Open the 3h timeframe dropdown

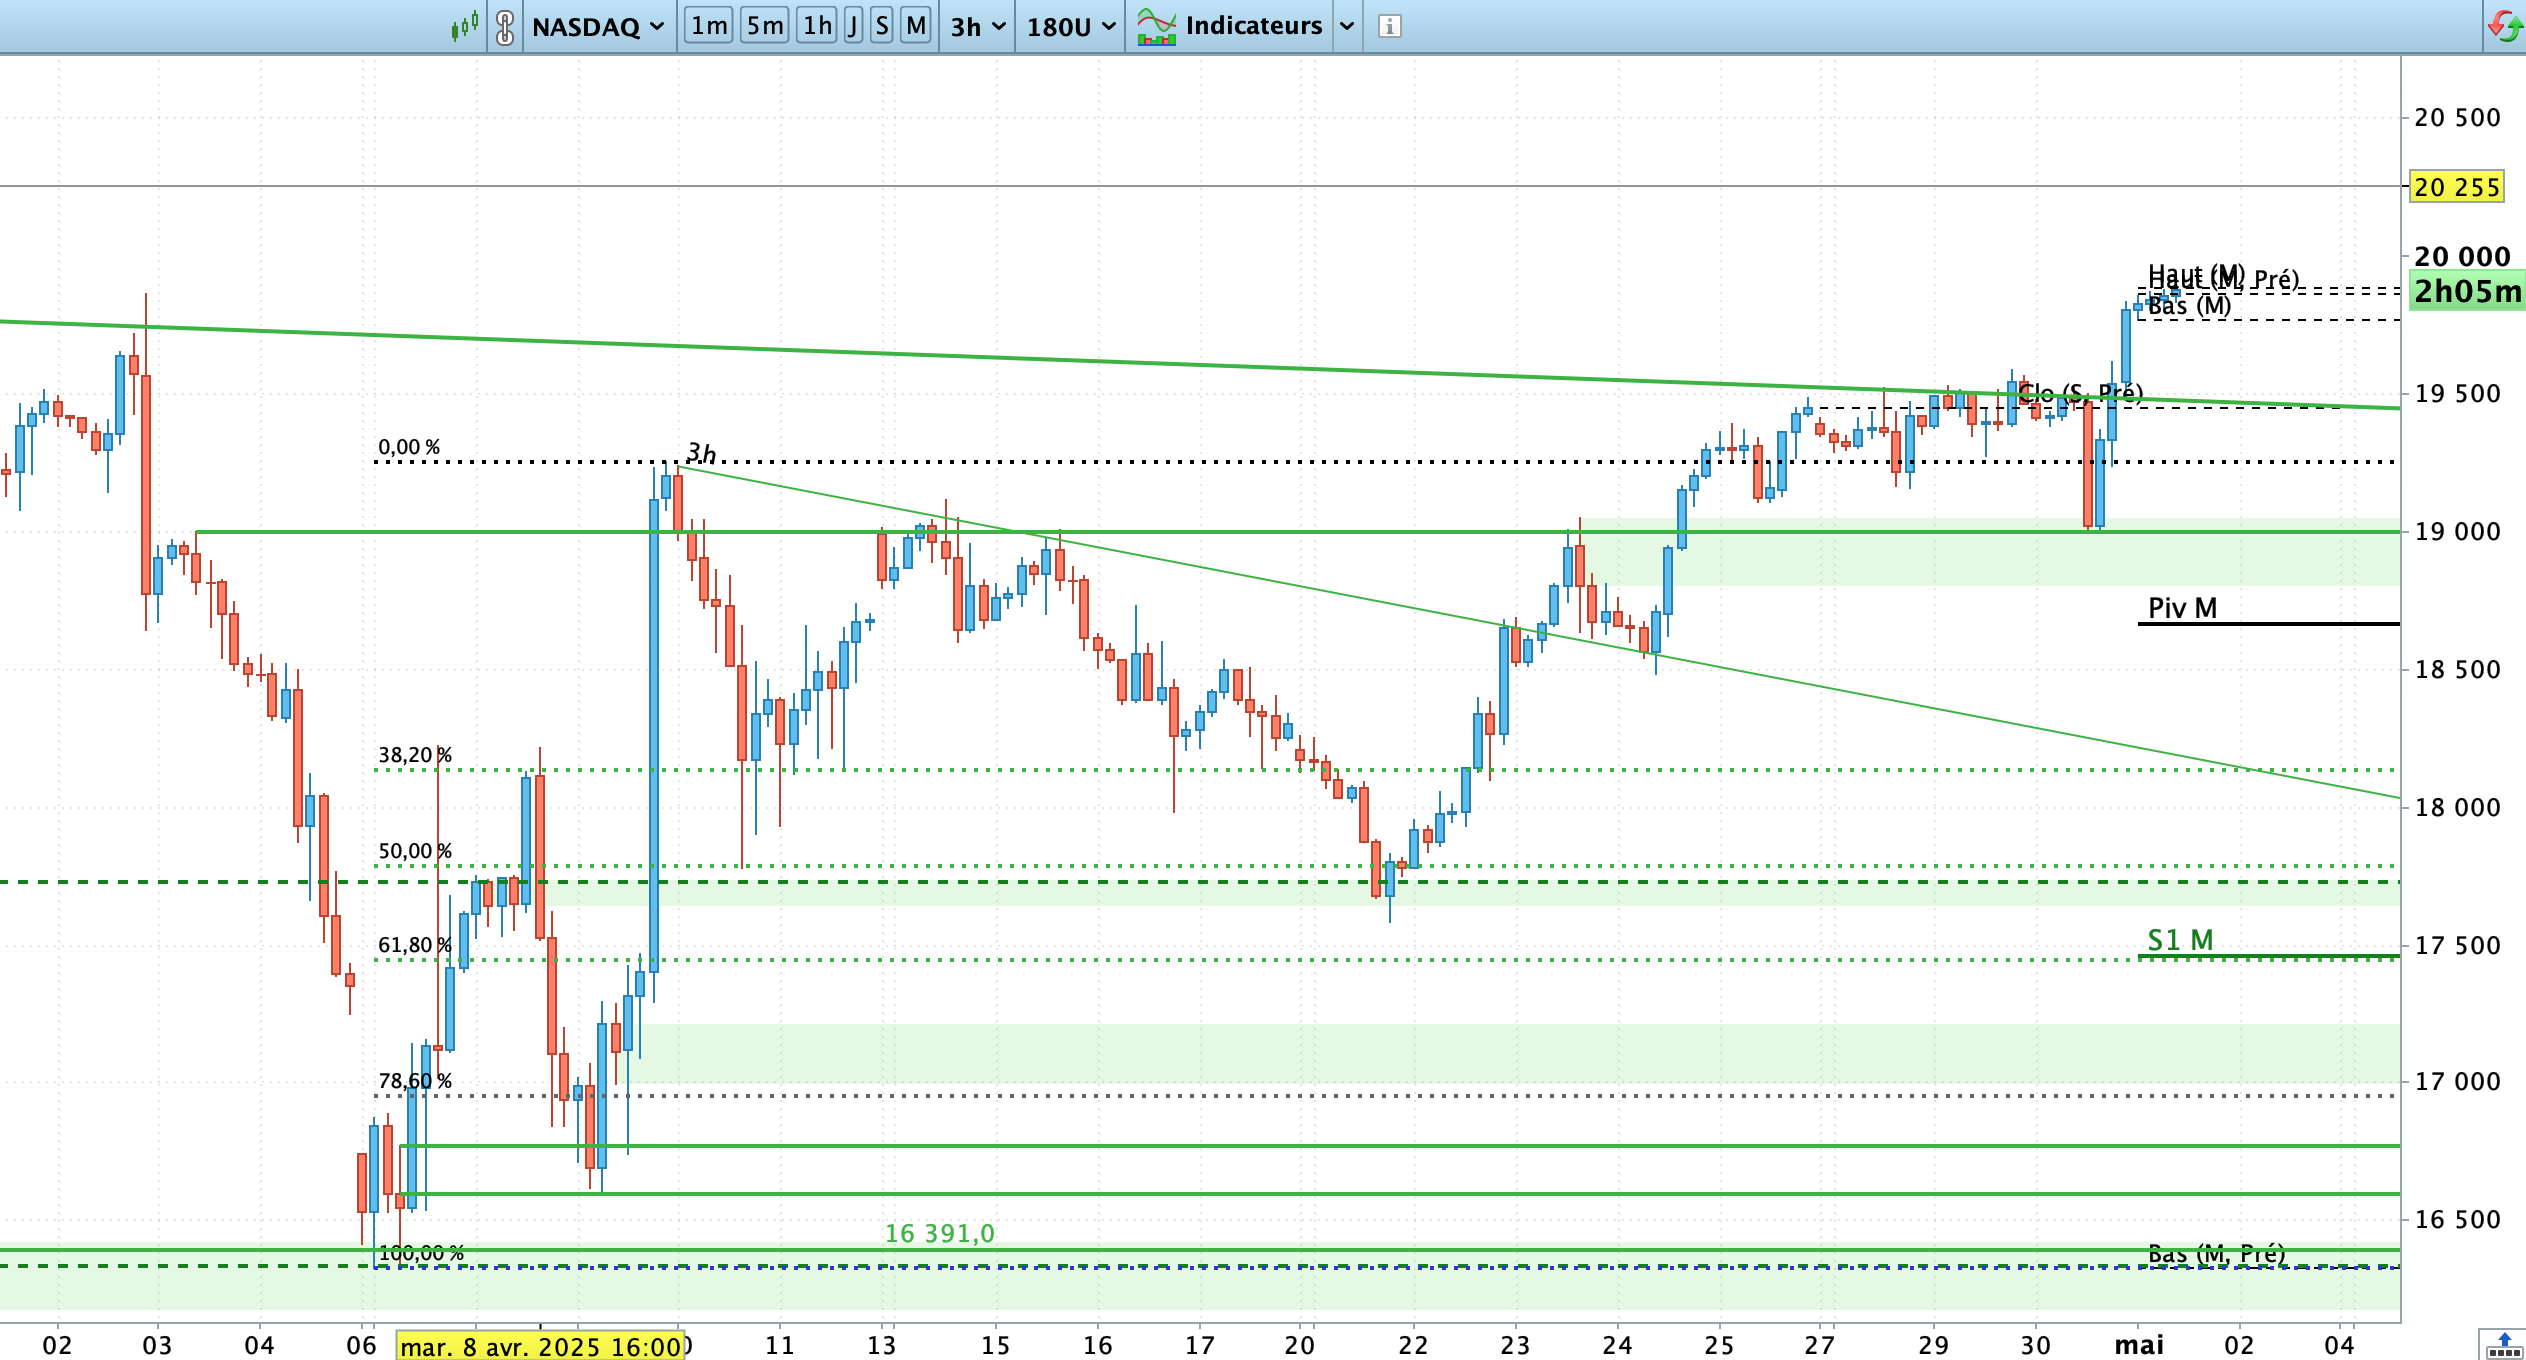point(977,26)
